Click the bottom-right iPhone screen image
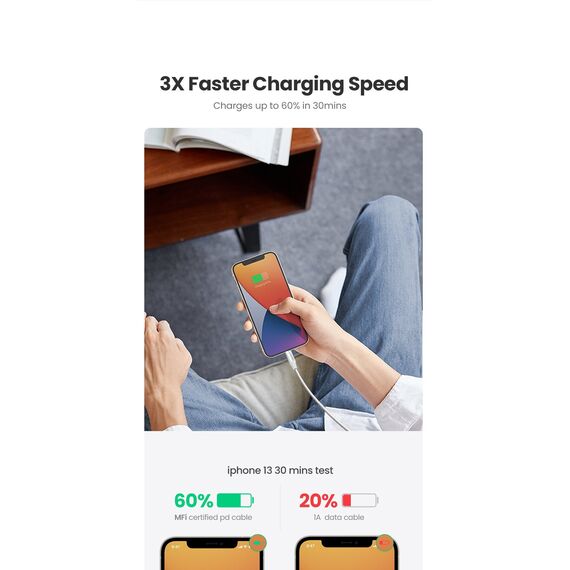Screen dimensions: 570x570 click(x=347, y=553)
